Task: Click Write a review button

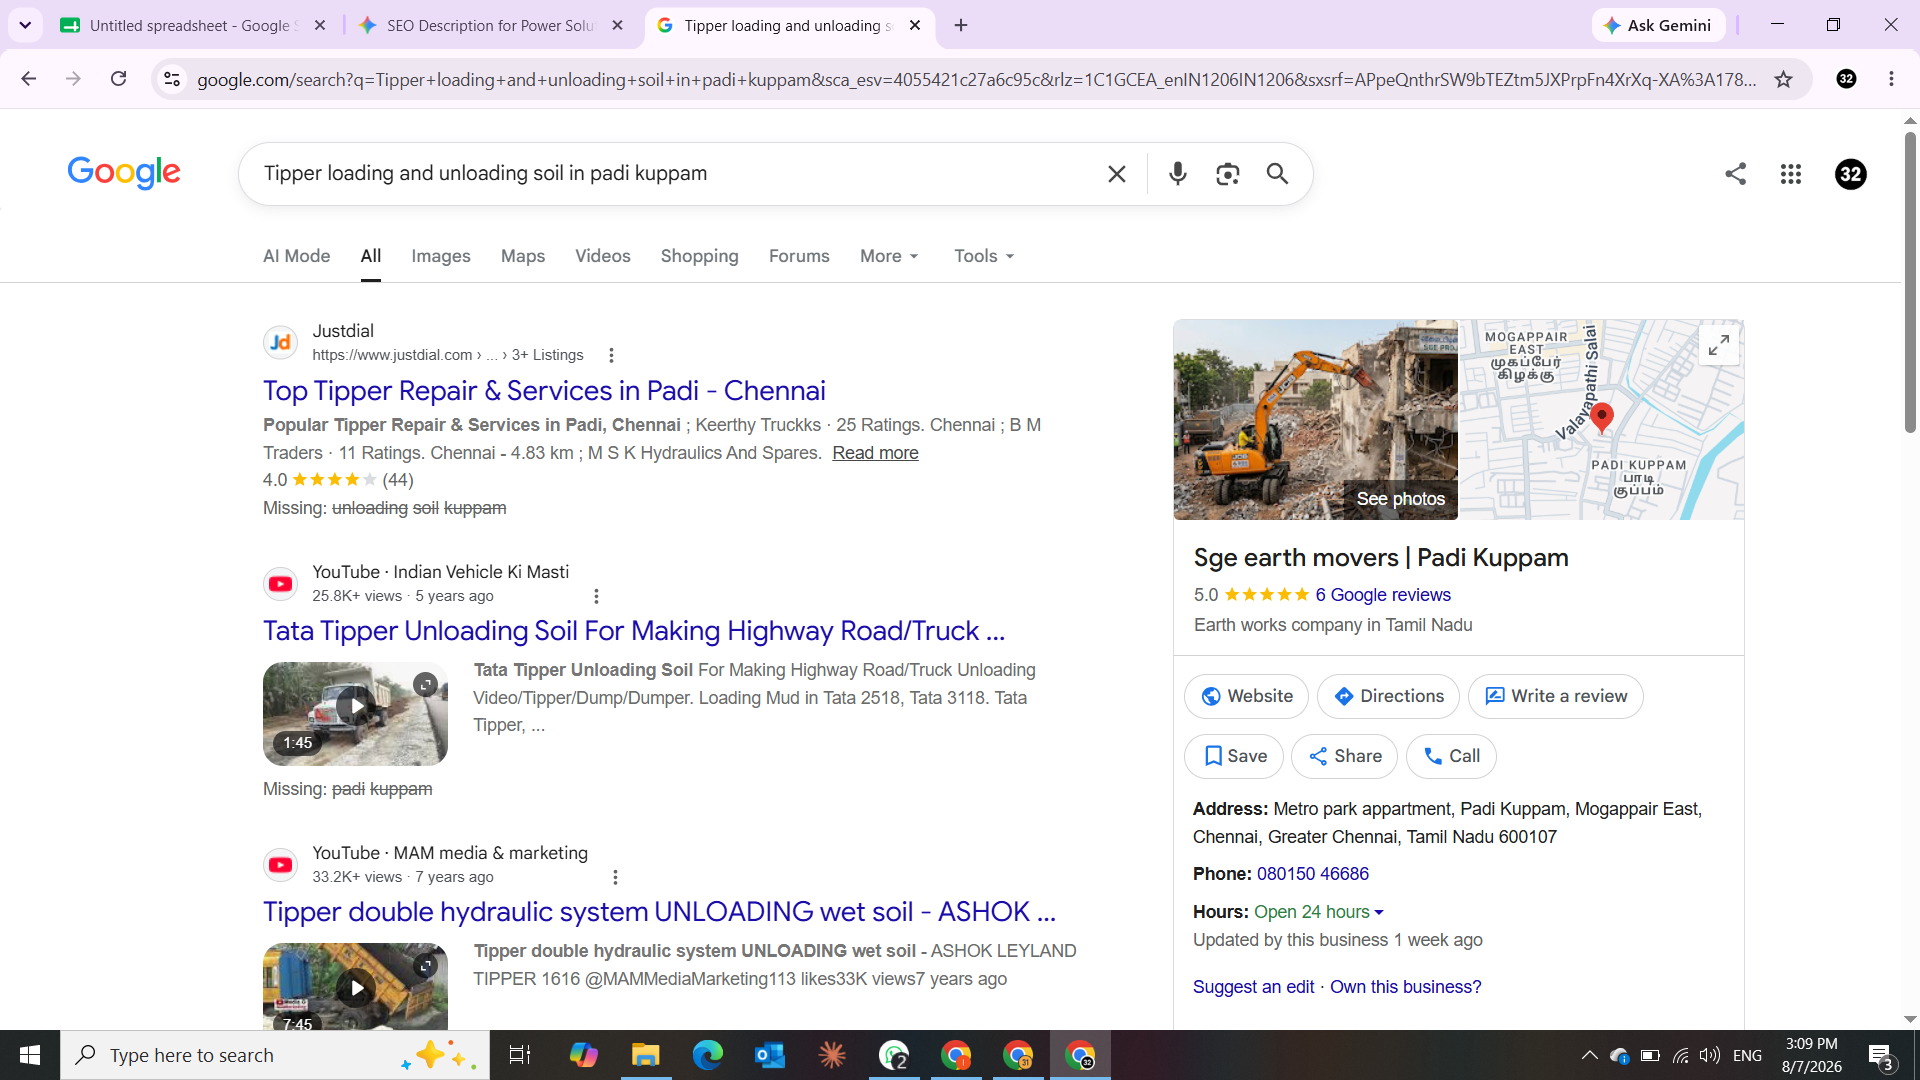Action: click(1556, 696)
